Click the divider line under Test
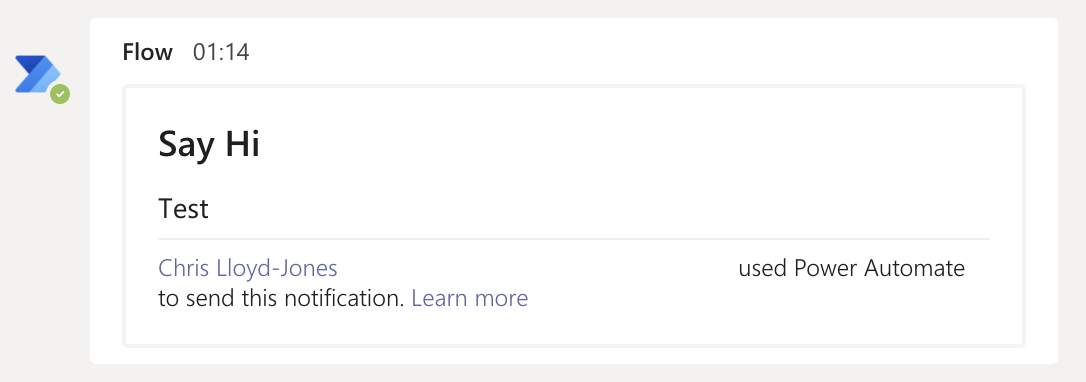 [573, 239]
